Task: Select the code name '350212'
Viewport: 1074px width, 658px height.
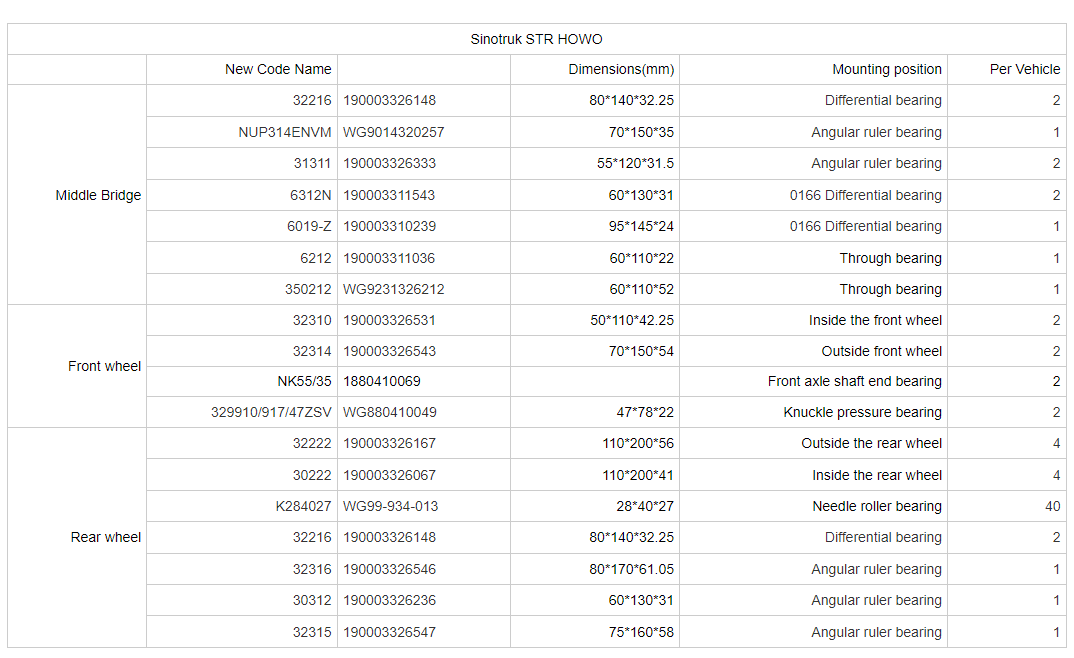Action: tap(308, 289)
